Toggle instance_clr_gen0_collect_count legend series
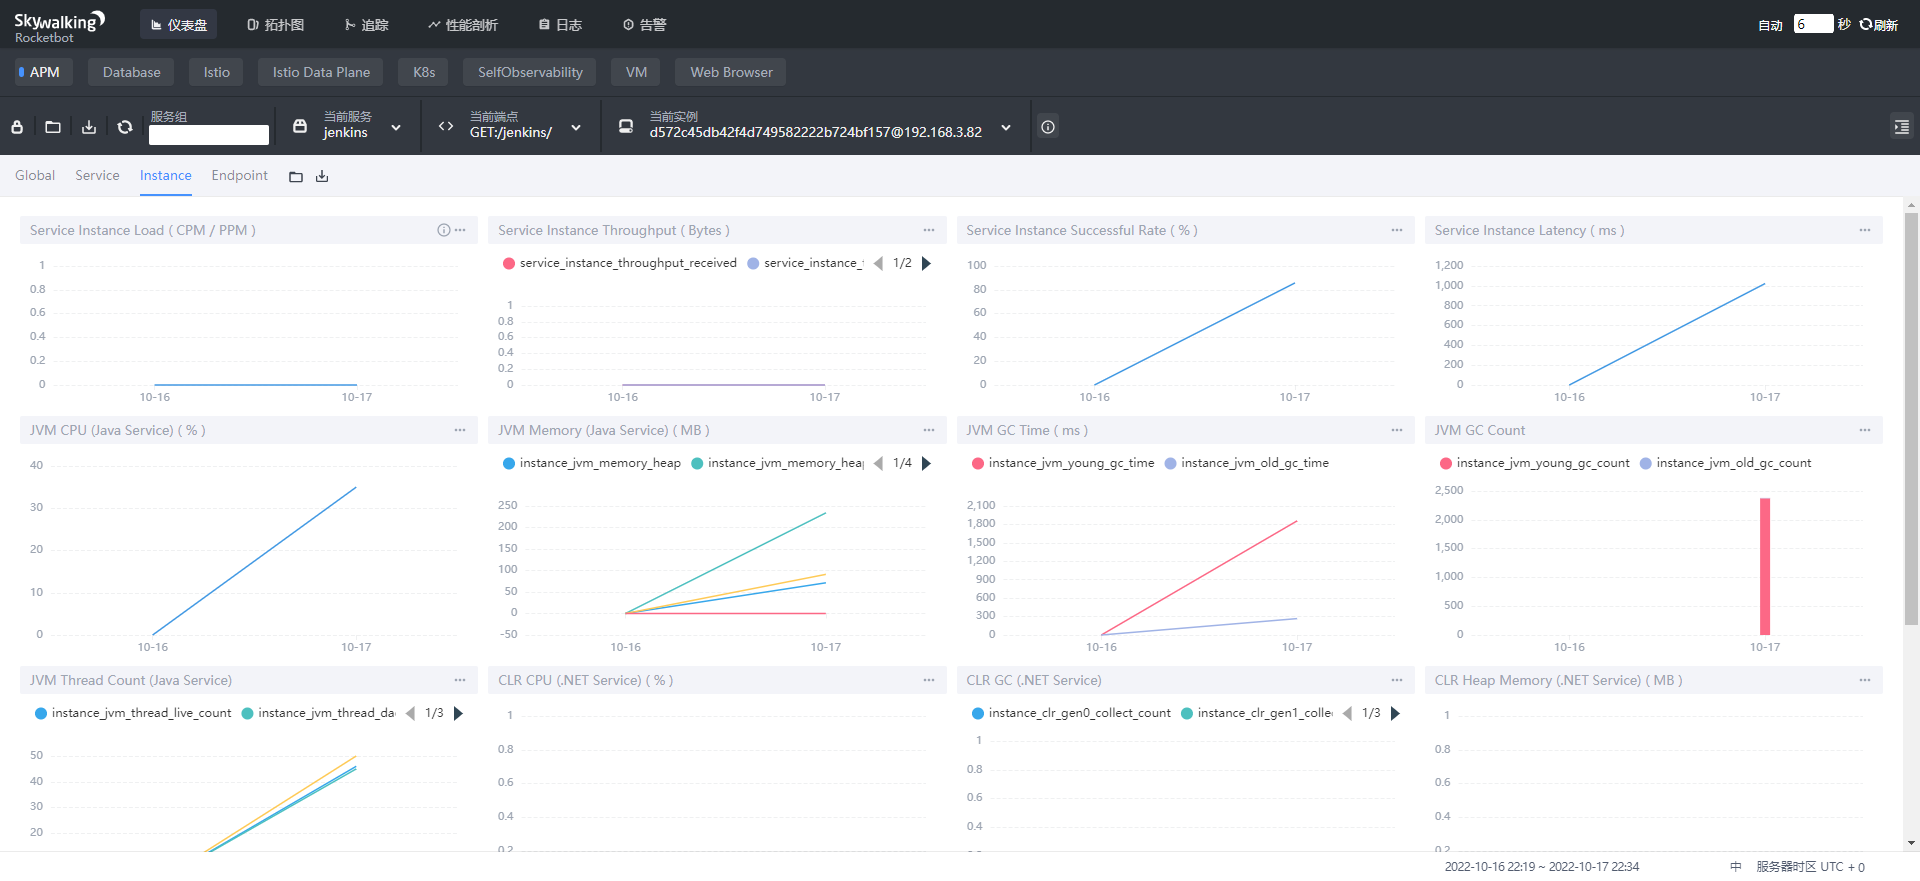Screen dimensions: 1920x881 coord(1071,713)
